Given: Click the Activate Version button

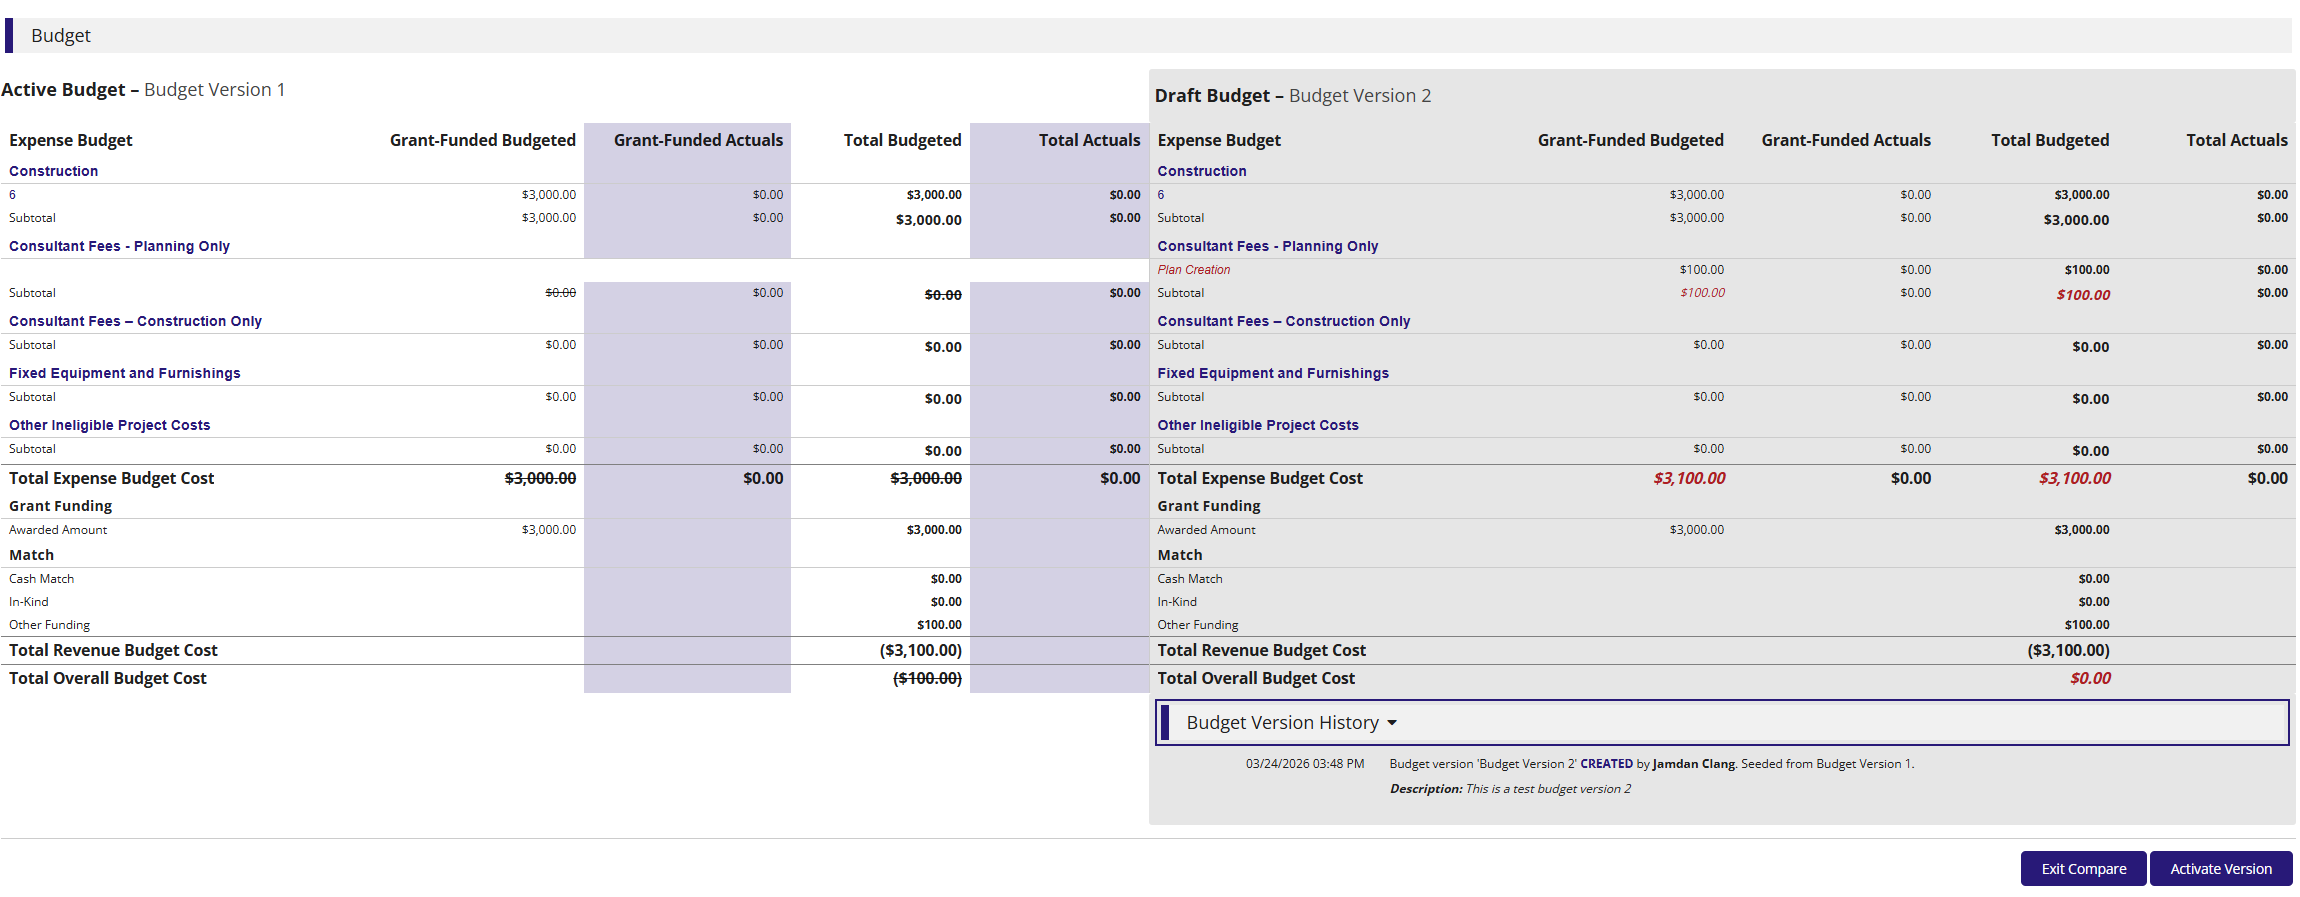Looking at the screenshot, I should [x=2221, y=869].
